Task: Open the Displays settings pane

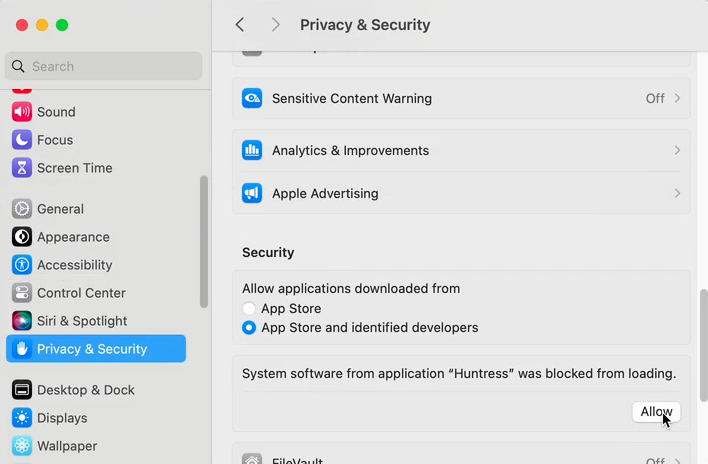Action: coord(62,418)
